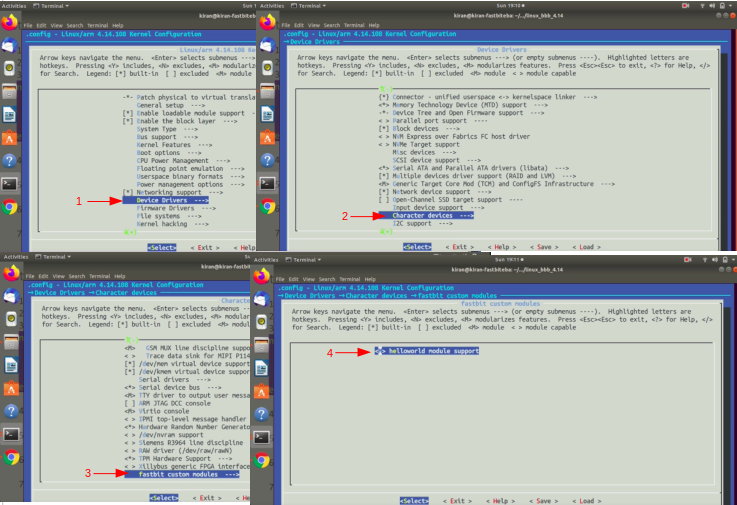Image resolution: width=737 pixels, height=505 pixels.
Task: Open the Terminal app menu above the Device Drivers window
Action: [308, 6]
